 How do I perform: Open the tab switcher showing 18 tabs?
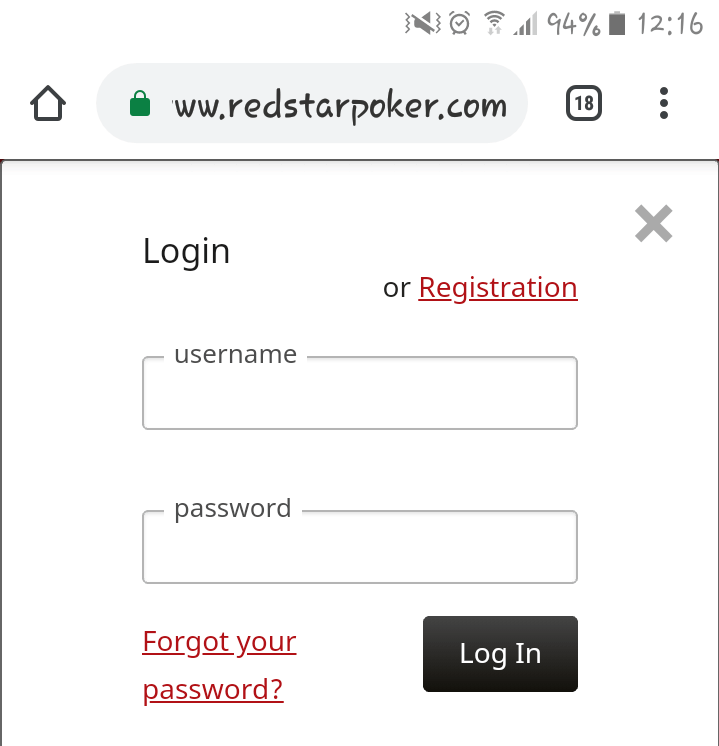click(x=584, y=103)
